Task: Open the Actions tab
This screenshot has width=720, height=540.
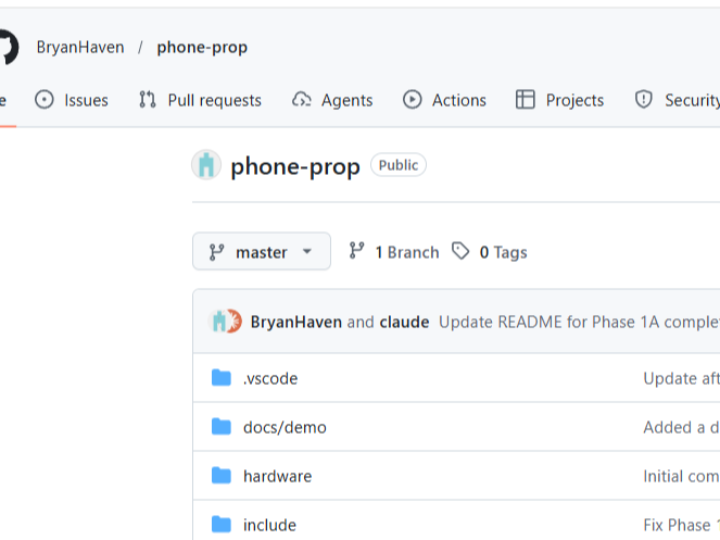Action: coord(445,100)
